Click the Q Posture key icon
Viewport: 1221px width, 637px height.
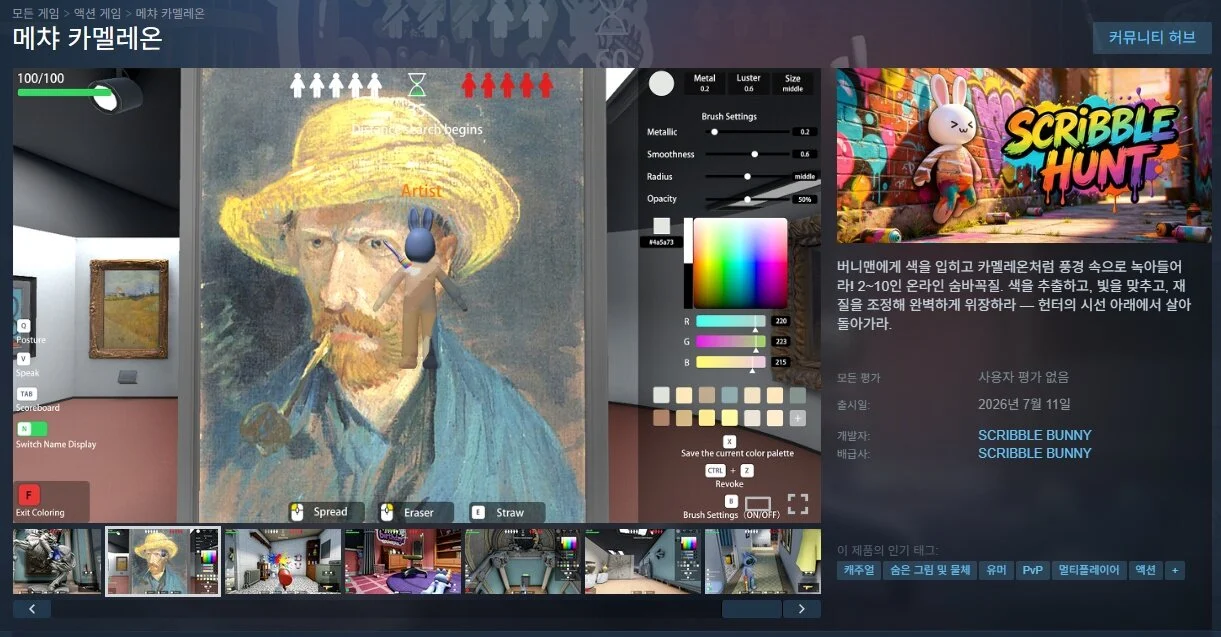[23, 326]
